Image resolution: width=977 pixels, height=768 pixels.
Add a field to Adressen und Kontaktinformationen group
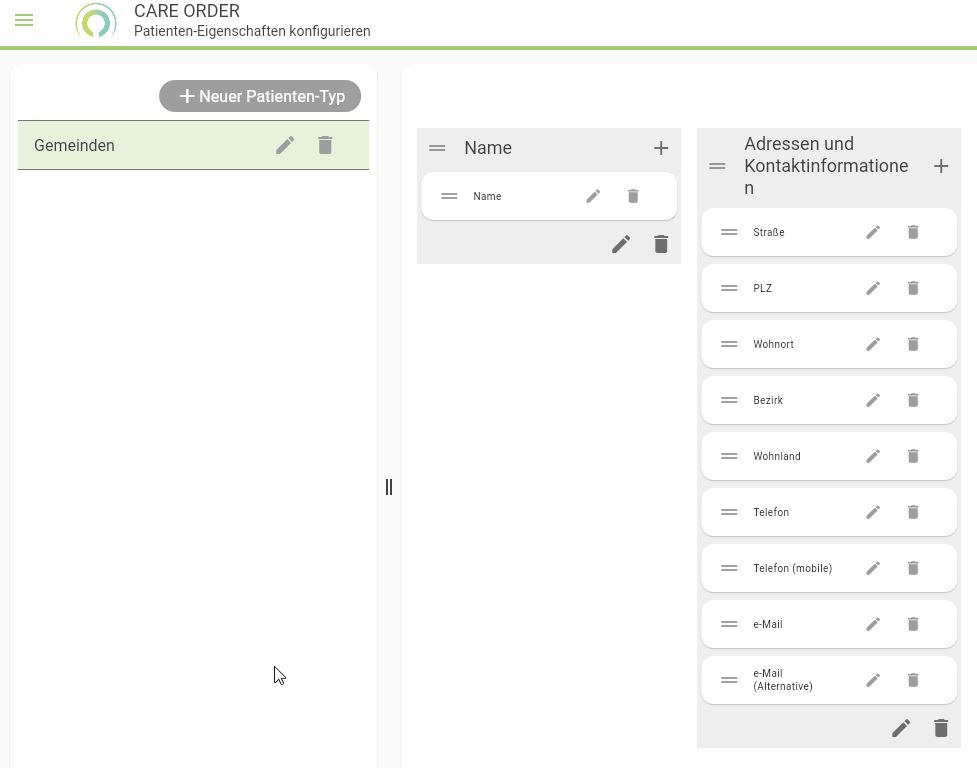[x=941, y=166]
